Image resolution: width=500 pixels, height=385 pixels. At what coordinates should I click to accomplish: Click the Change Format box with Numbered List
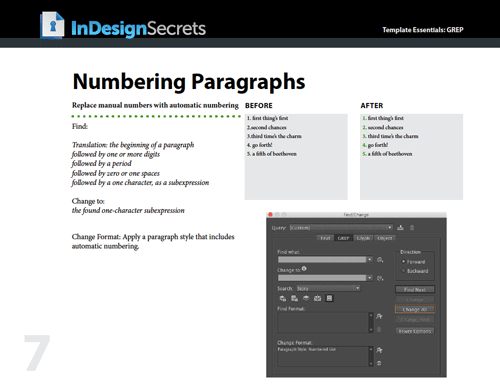point(323,356)
